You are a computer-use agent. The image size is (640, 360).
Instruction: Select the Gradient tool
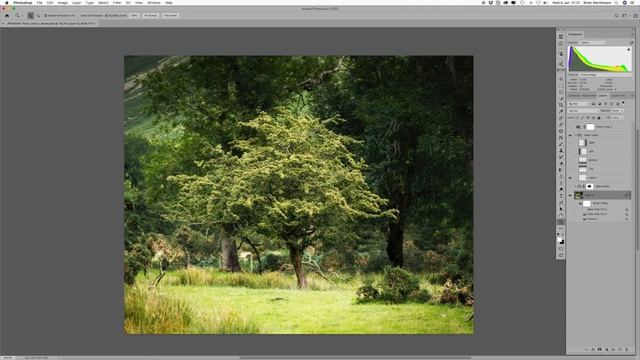click(561, 170)
